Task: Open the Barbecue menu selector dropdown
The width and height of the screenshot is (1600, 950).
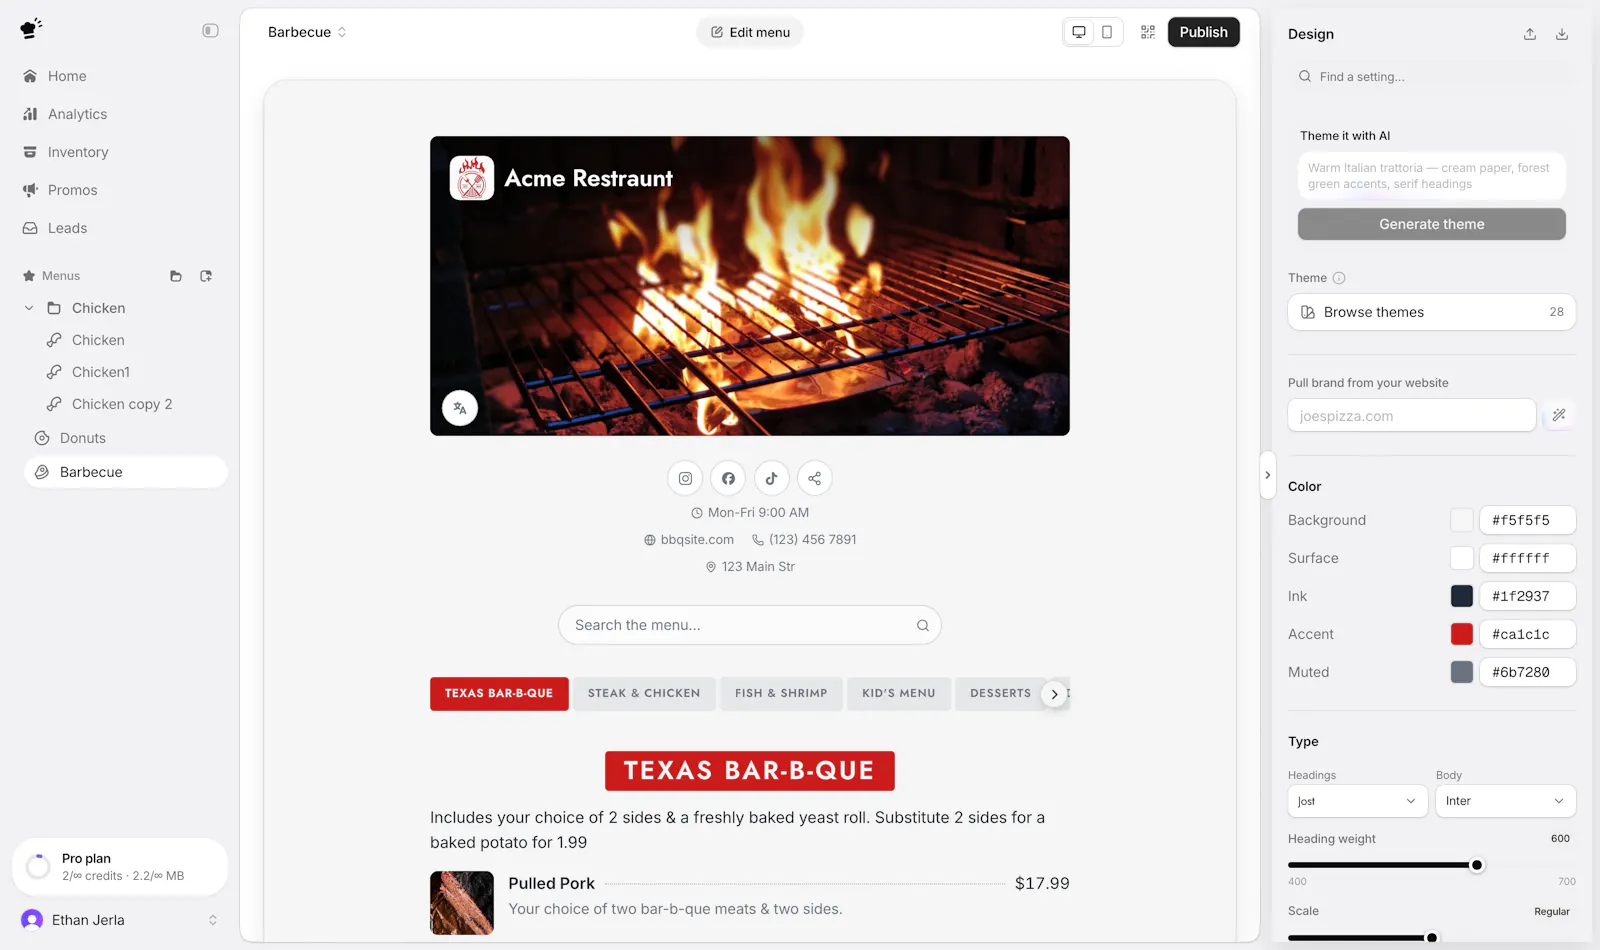Action: (307, 32)
